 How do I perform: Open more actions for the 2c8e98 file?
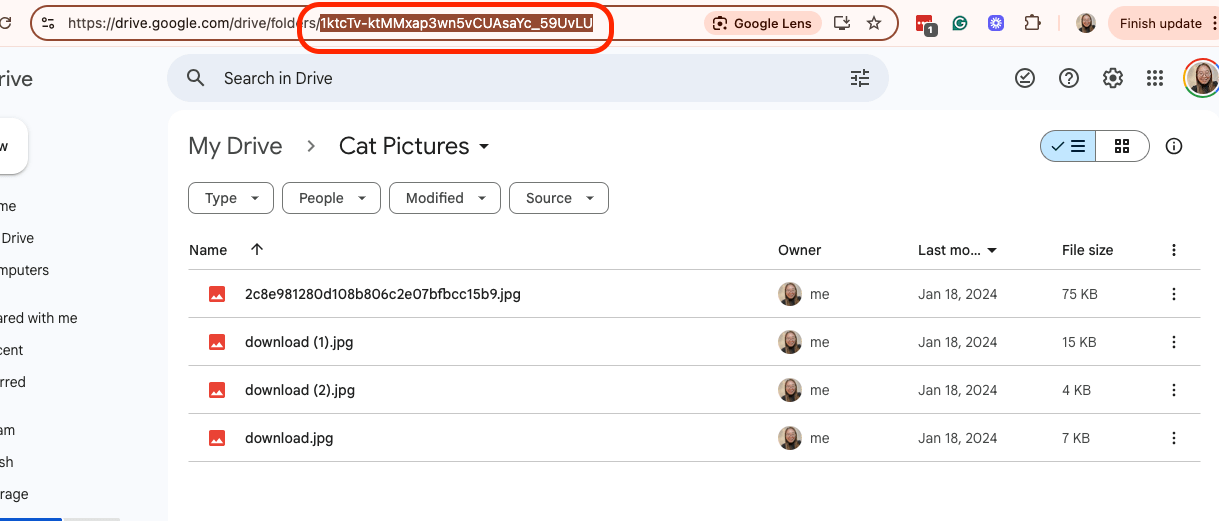(1174, 294)
